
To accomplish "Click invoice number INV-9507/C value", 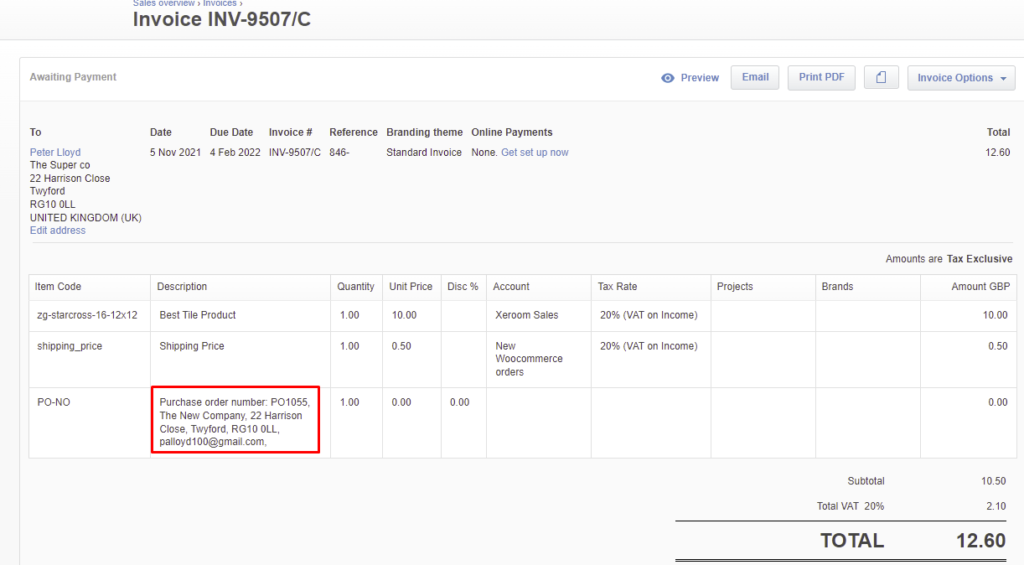I will click(x=295, y=152).
